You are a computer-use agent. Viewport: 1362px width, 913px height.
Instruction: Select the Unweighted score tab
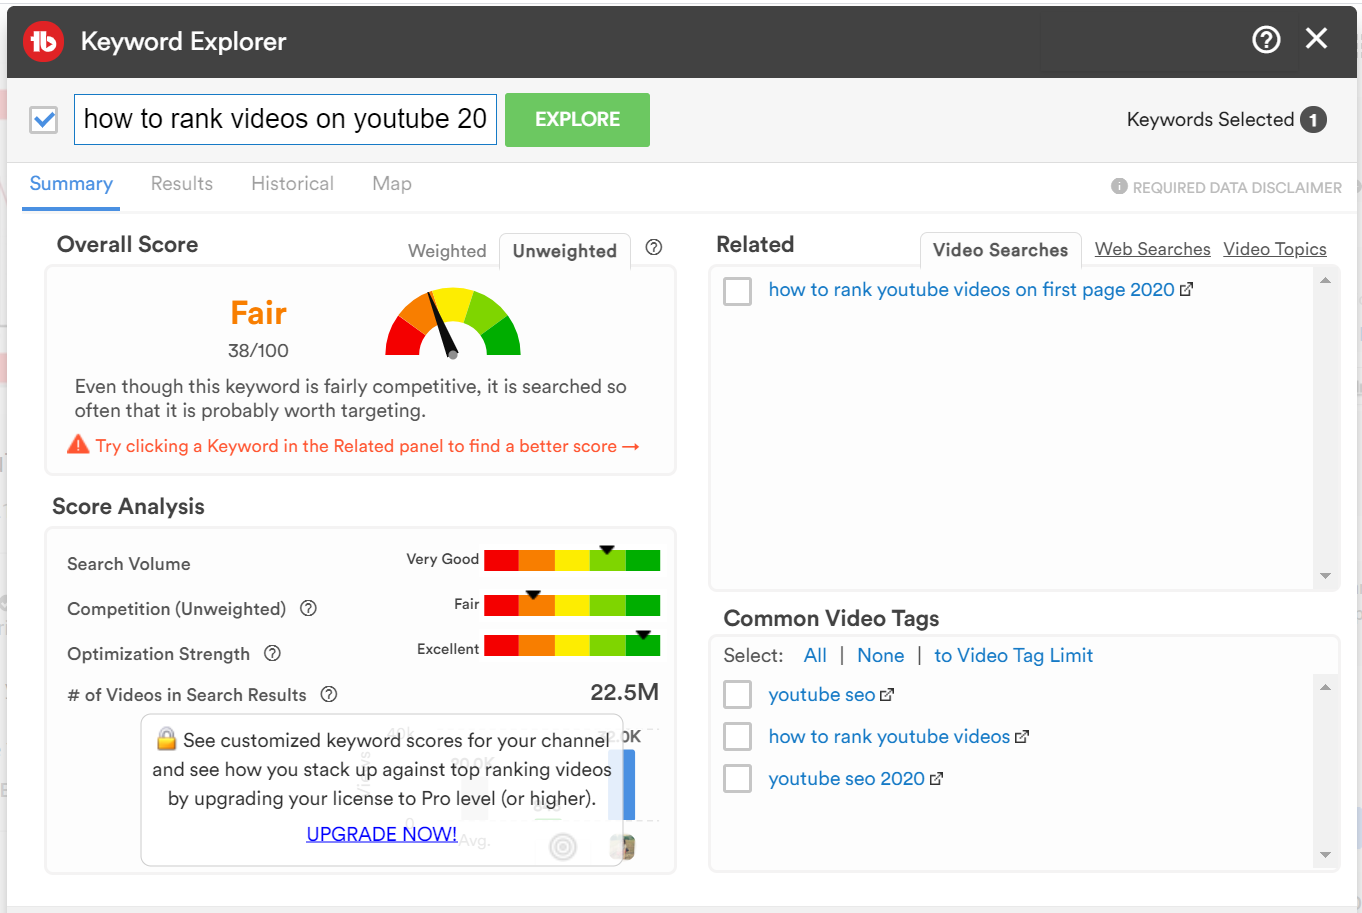tap(565, 251)
